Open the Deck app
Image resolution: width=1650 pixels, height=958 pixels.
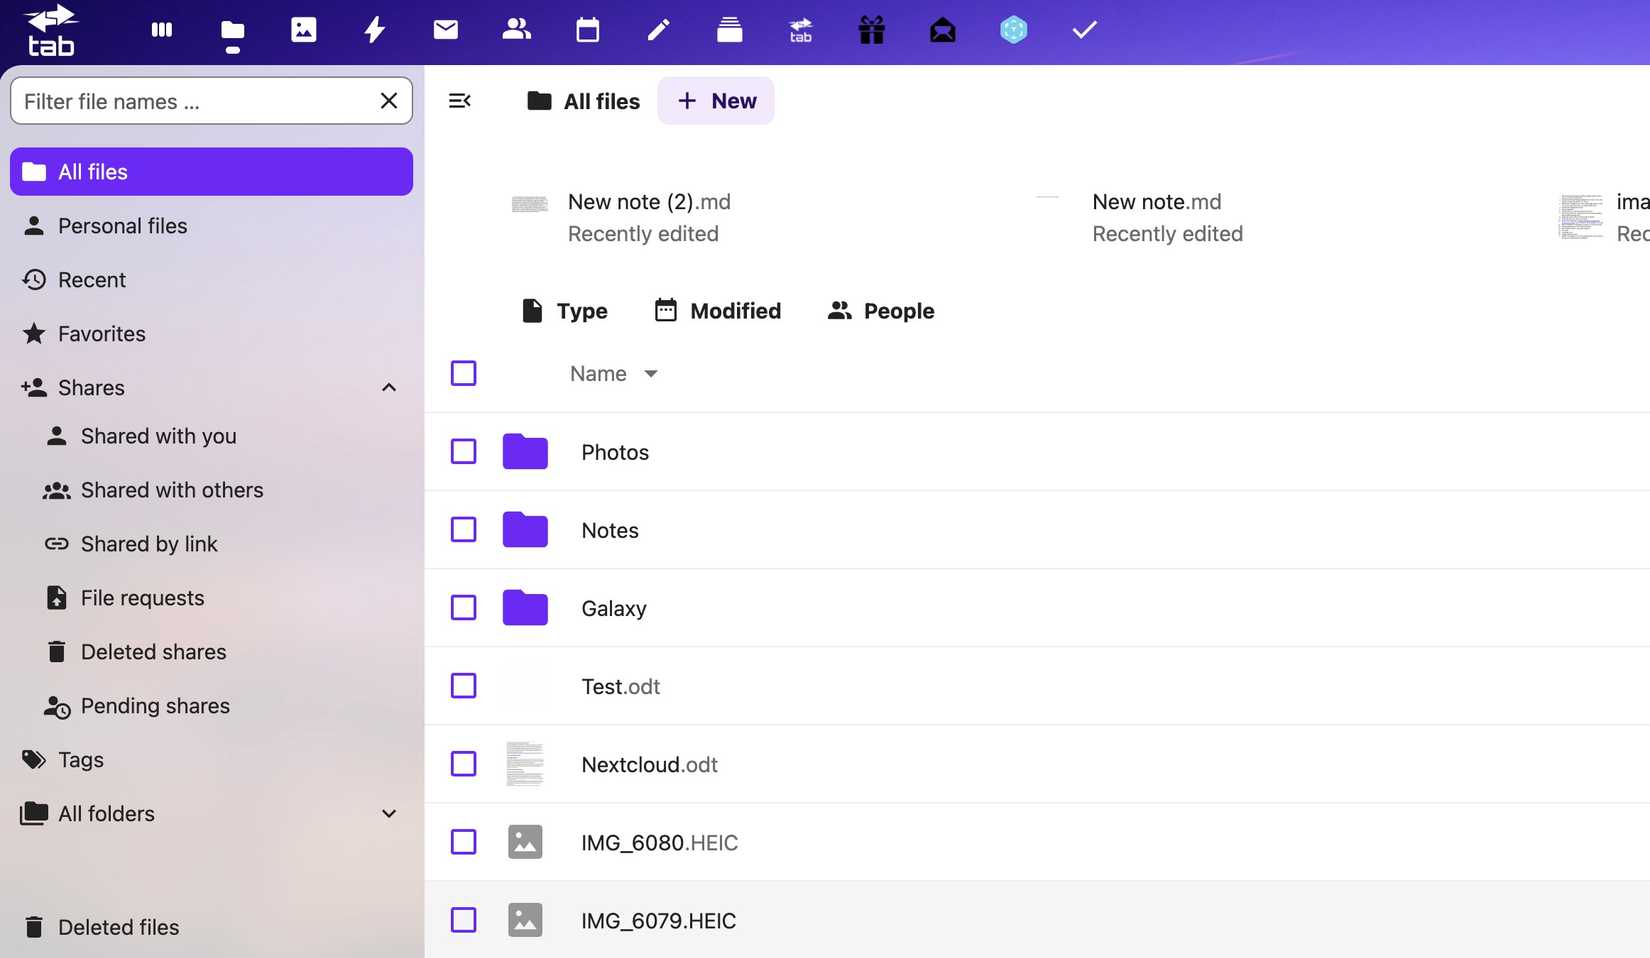click(729, 30)
